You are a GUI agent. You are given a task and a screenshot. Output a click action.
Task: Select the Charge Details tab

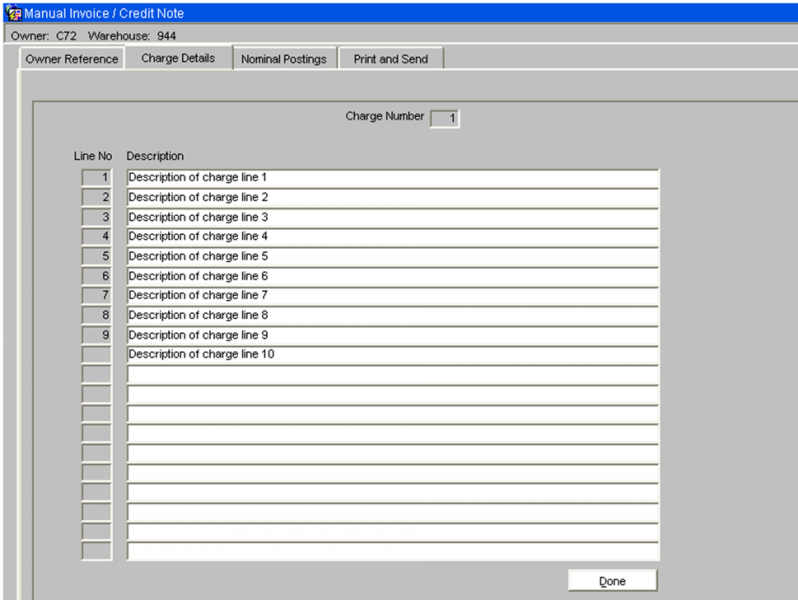(178, 58)
